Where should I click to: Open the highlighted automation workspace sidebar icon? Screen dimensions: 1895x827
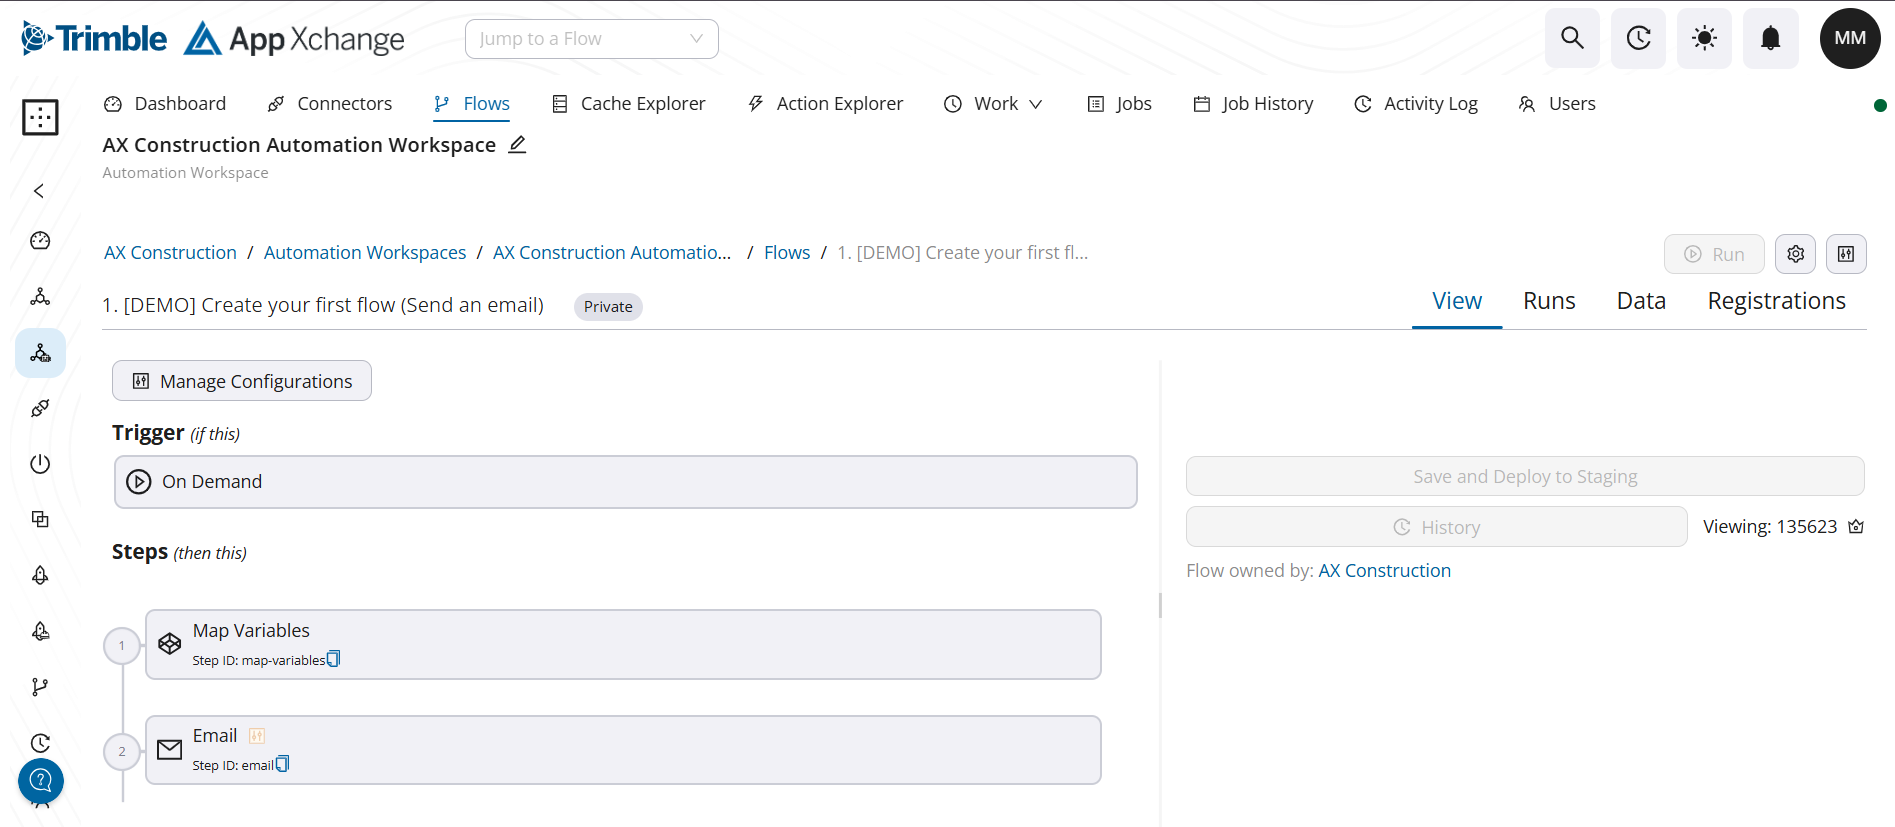tap(40, 353)
